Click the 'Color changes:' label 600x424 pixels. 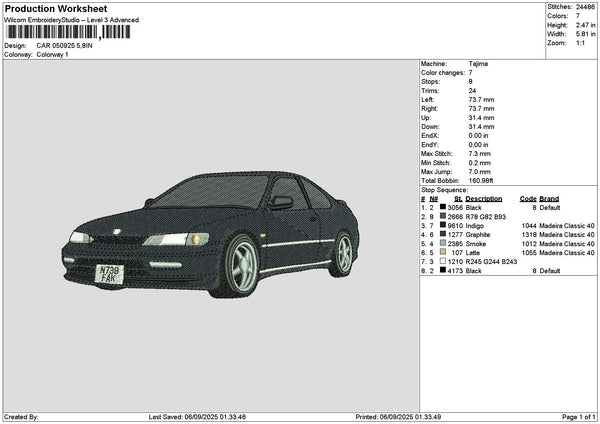tap(443, 73)
